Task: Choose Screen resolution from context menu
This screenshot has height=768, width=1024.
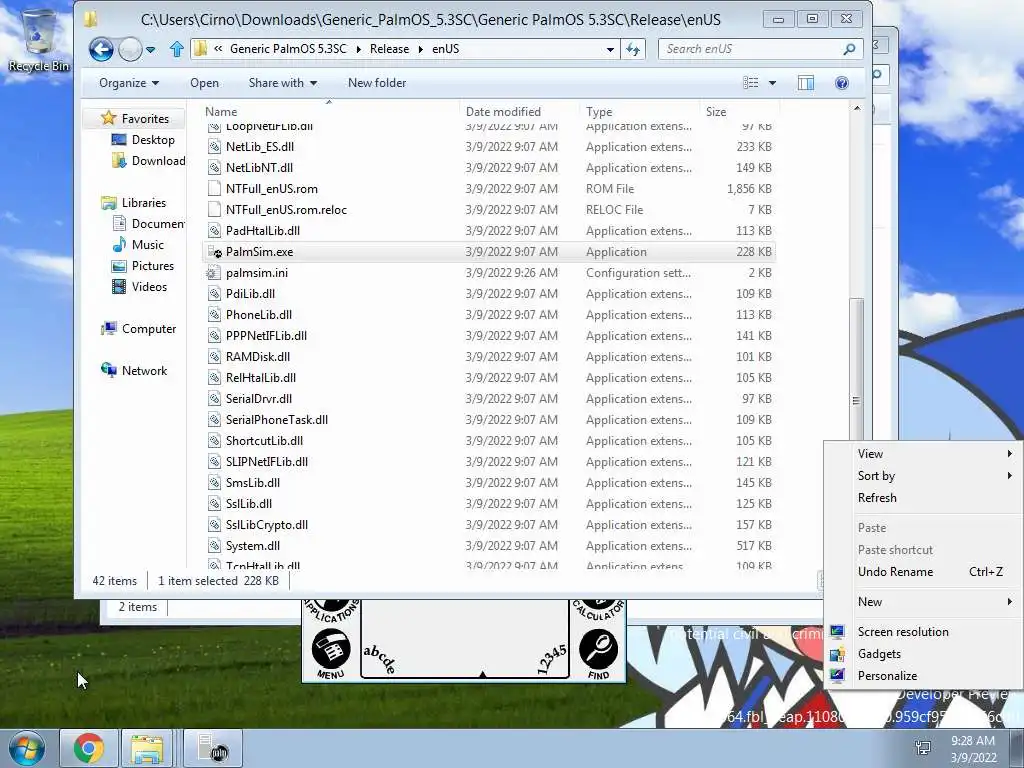Action: (x=923, y=632)
